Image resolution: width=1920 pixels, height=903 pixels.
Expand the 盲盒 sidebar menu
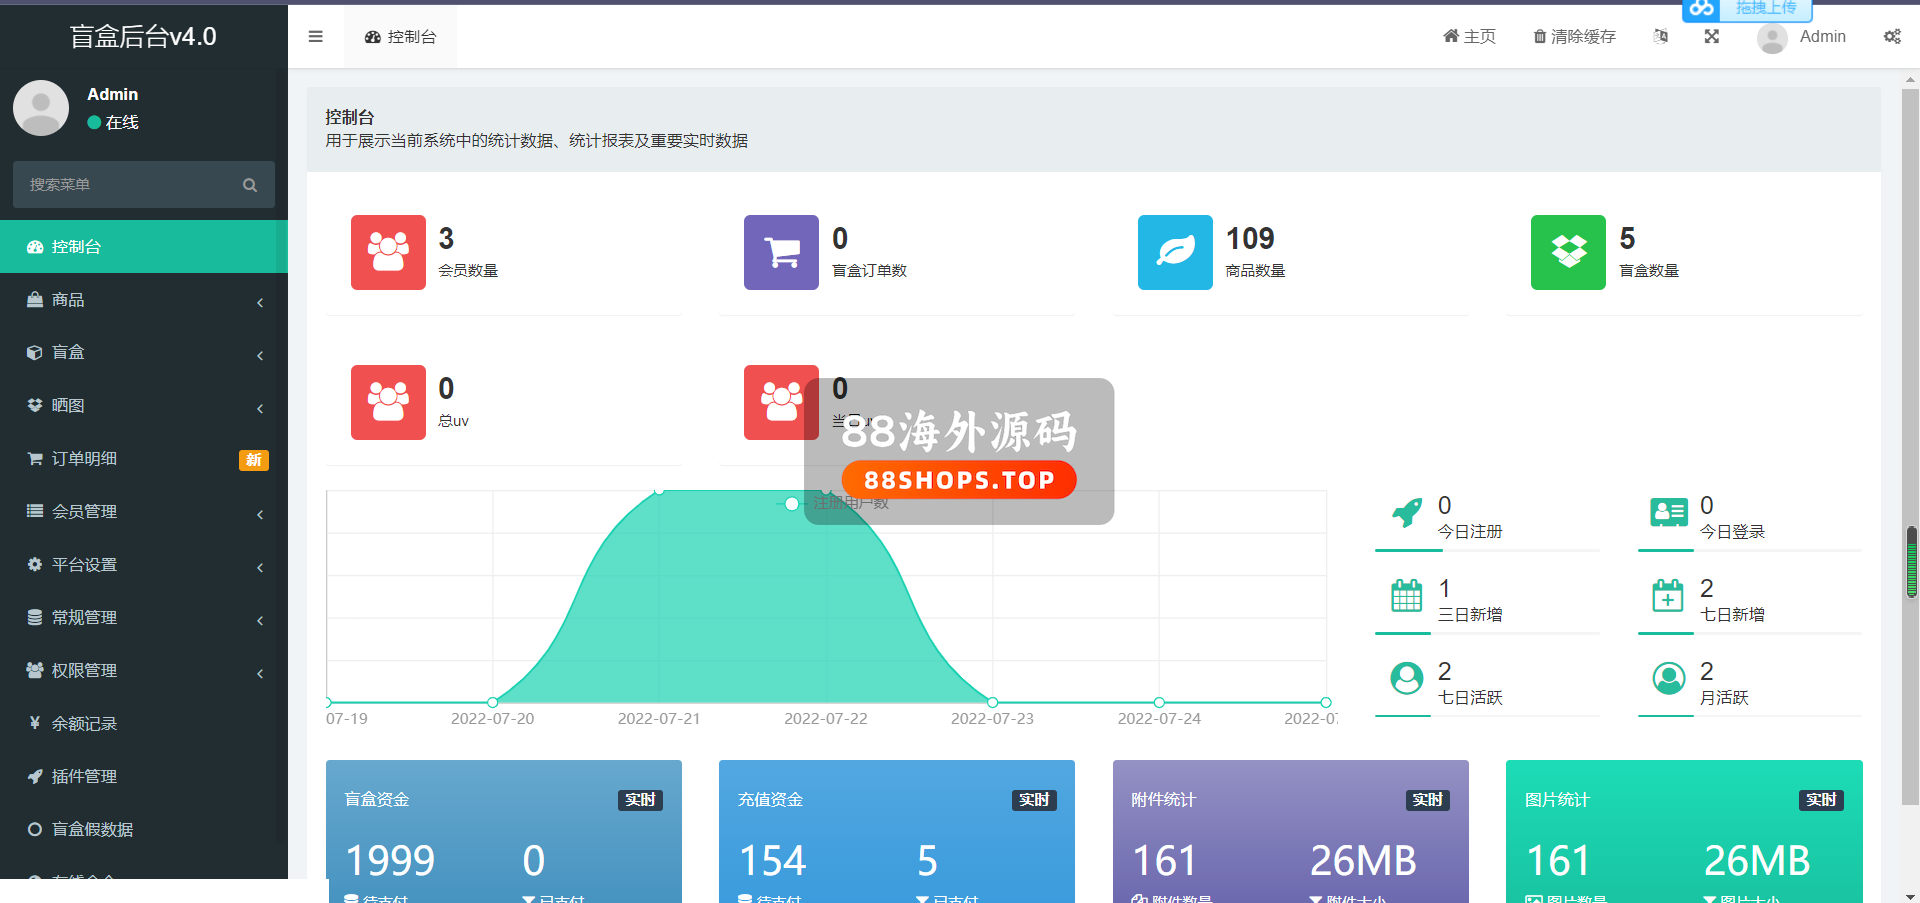pos(144,353)
